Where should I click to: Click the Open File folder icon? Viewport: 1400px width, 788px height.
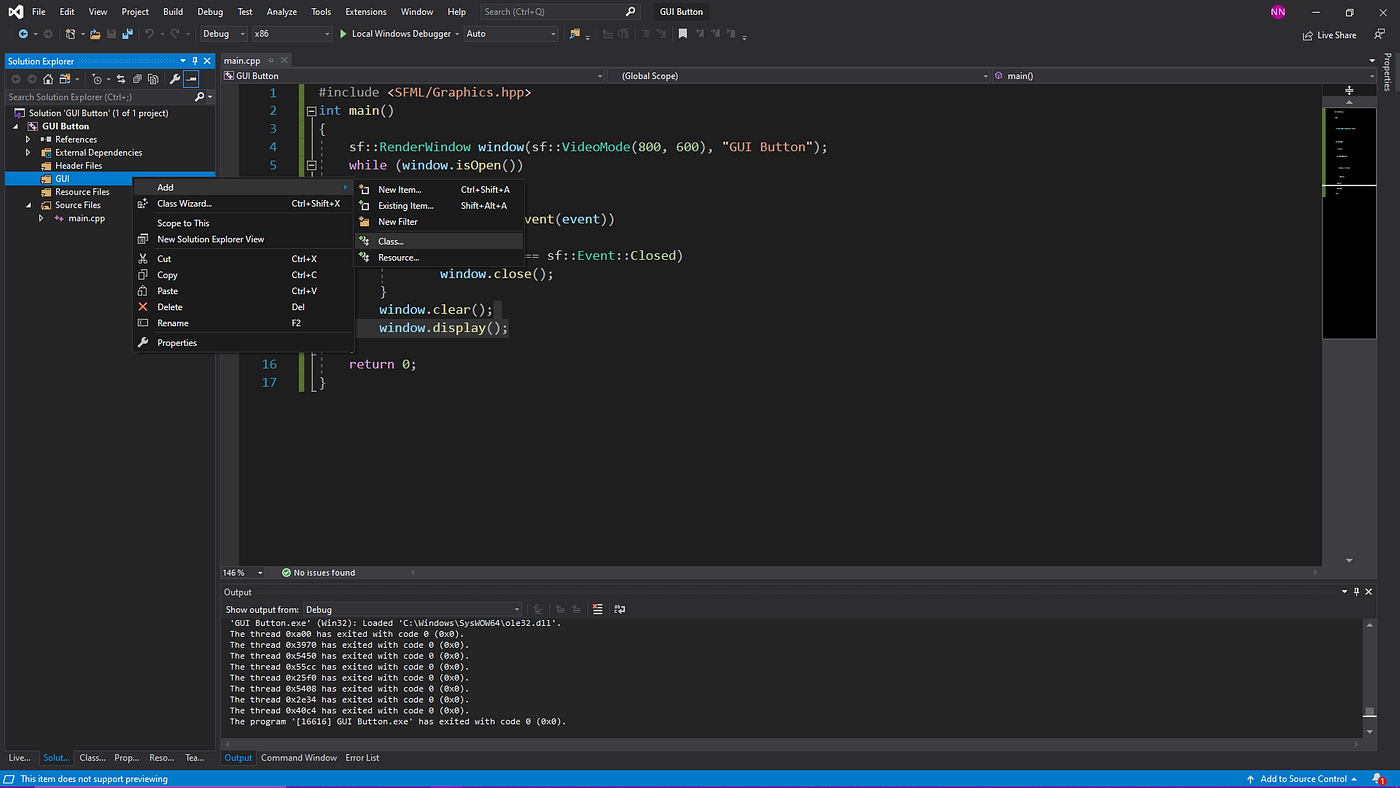(95, 34)
